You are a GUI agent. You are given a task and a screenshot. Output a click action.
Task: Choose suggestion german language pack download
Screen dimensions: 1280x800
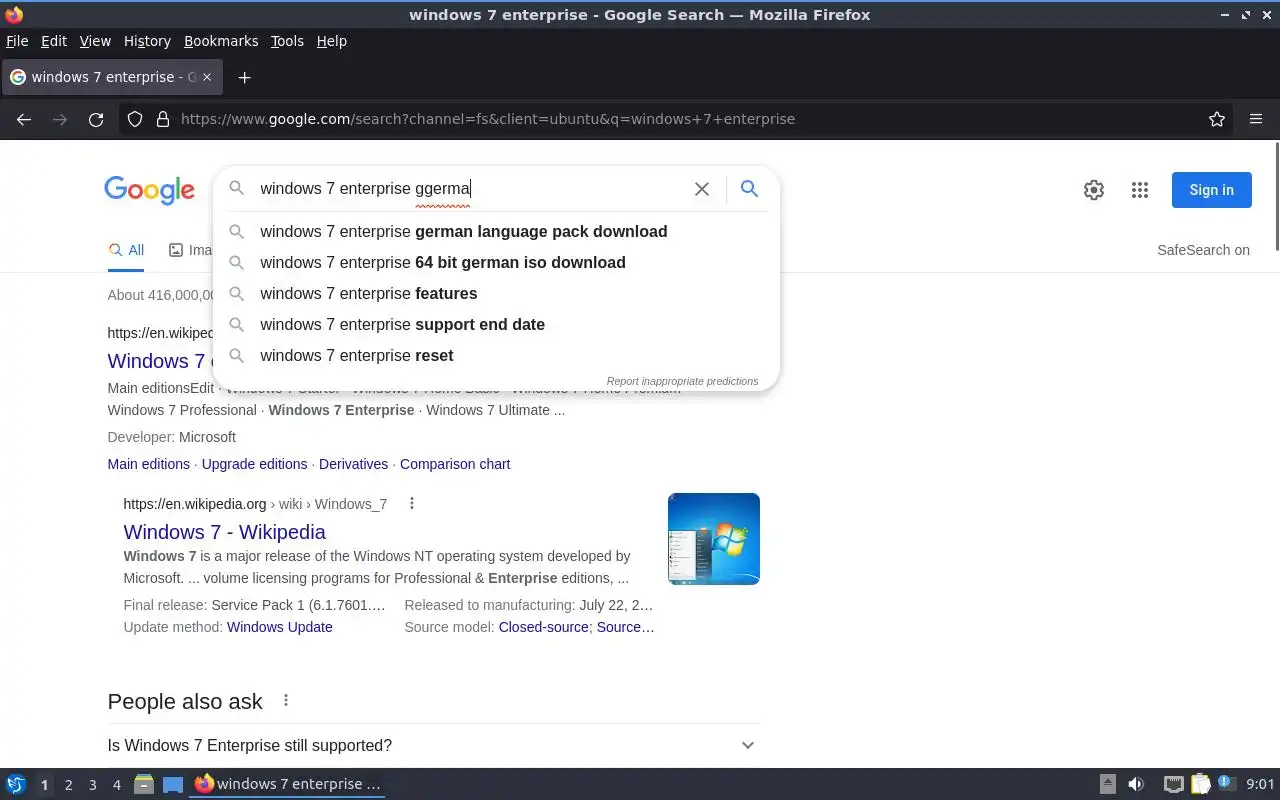[497, 231]
